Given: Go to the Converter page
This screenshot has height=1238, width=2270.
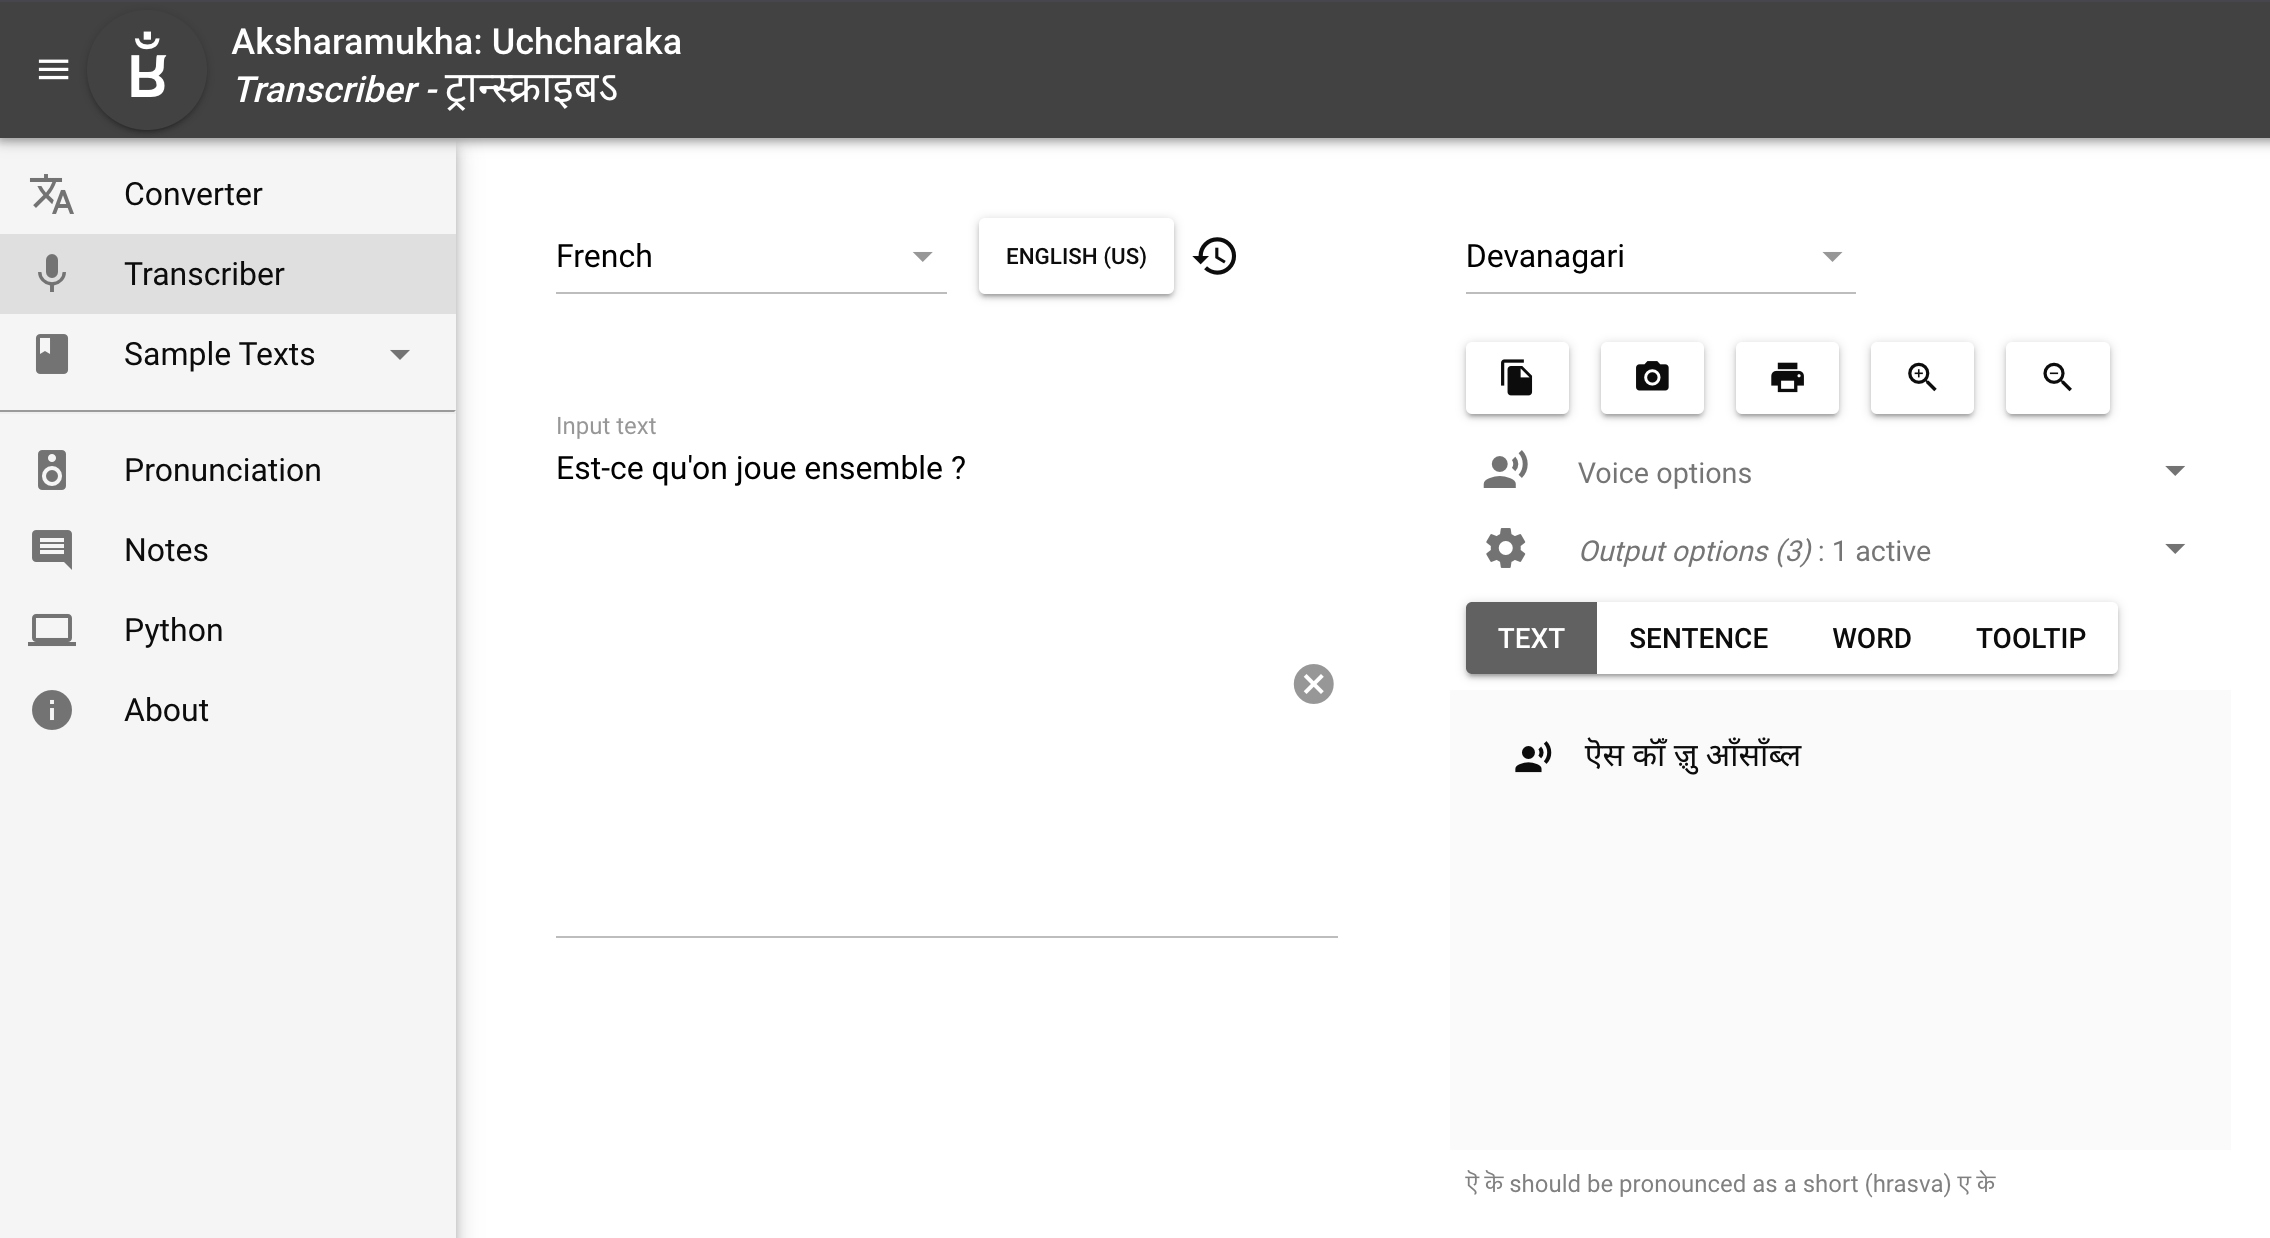Looking at the screenshot, I should pos(228,194).
